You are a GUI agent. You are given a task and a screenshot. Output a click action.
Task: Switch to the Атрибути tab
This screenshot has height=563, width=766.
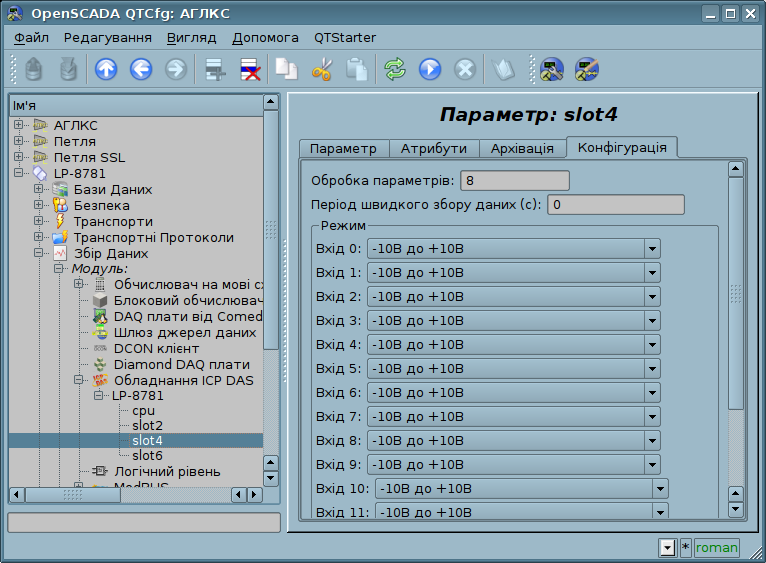tap(433, 148)
